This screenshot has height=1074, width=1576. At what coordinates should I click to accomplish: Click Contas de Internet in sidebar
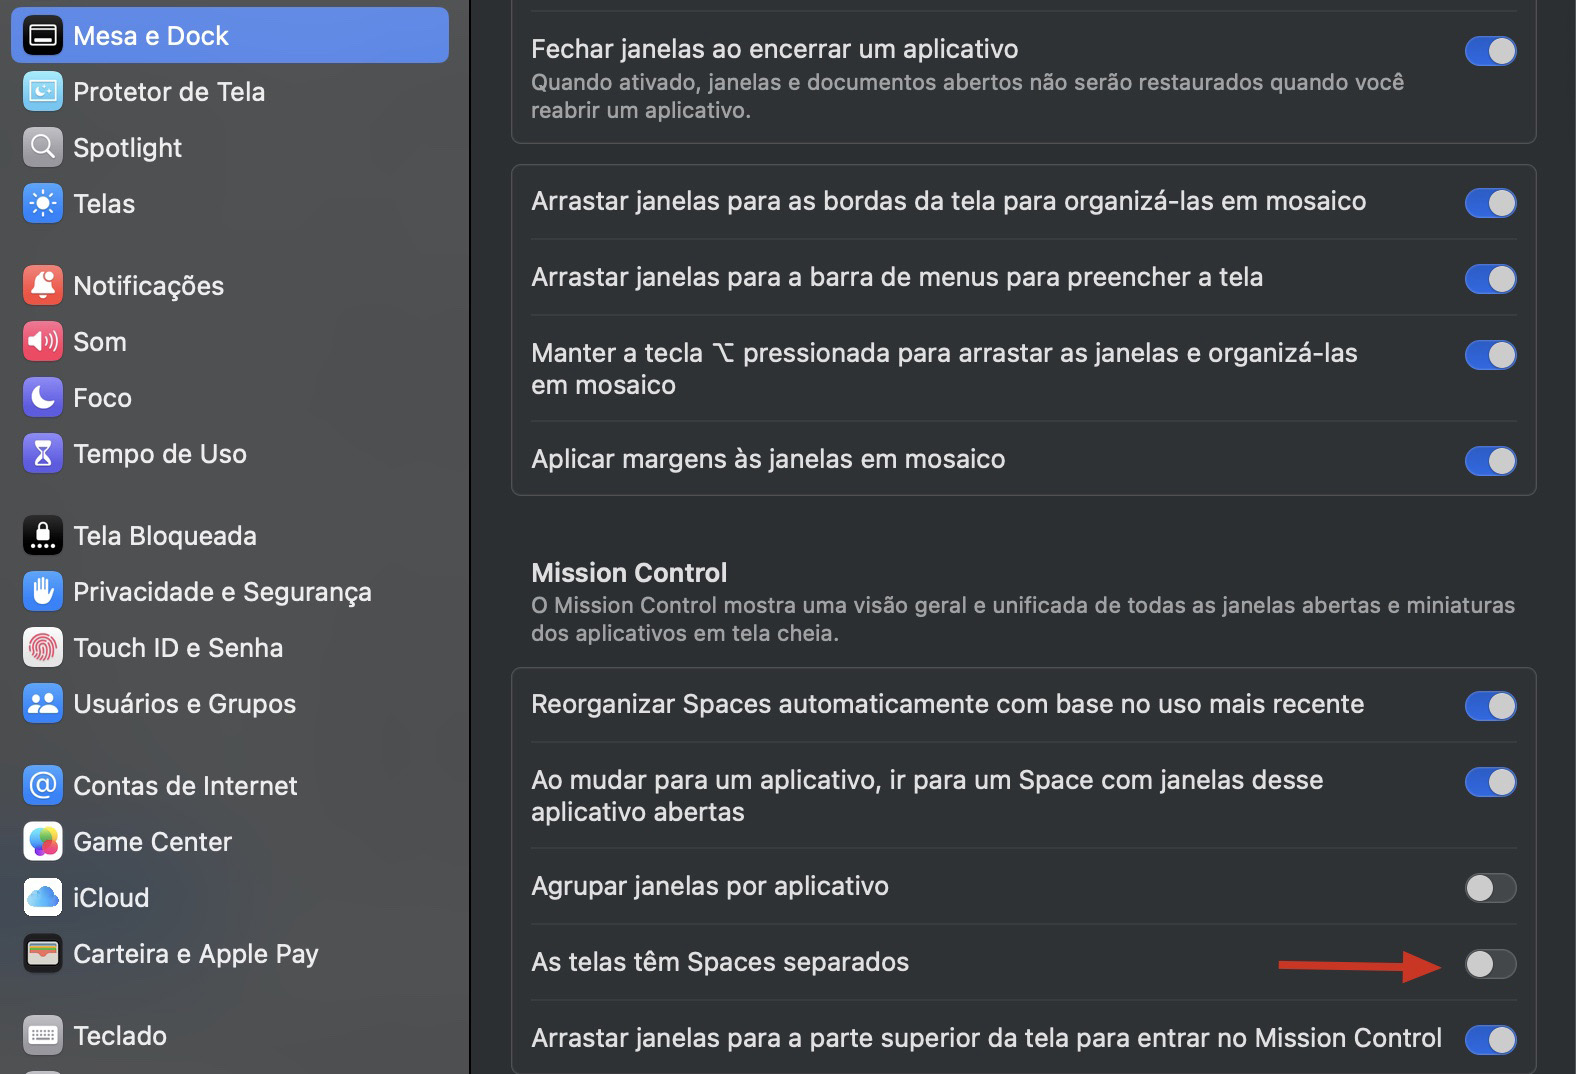point(184,786)
